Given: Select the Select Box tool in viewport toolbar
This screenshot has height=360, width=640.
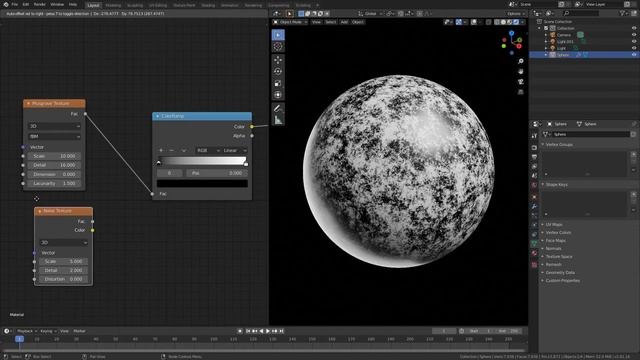Looking at the screenshot, I should [x=278, y=35].
